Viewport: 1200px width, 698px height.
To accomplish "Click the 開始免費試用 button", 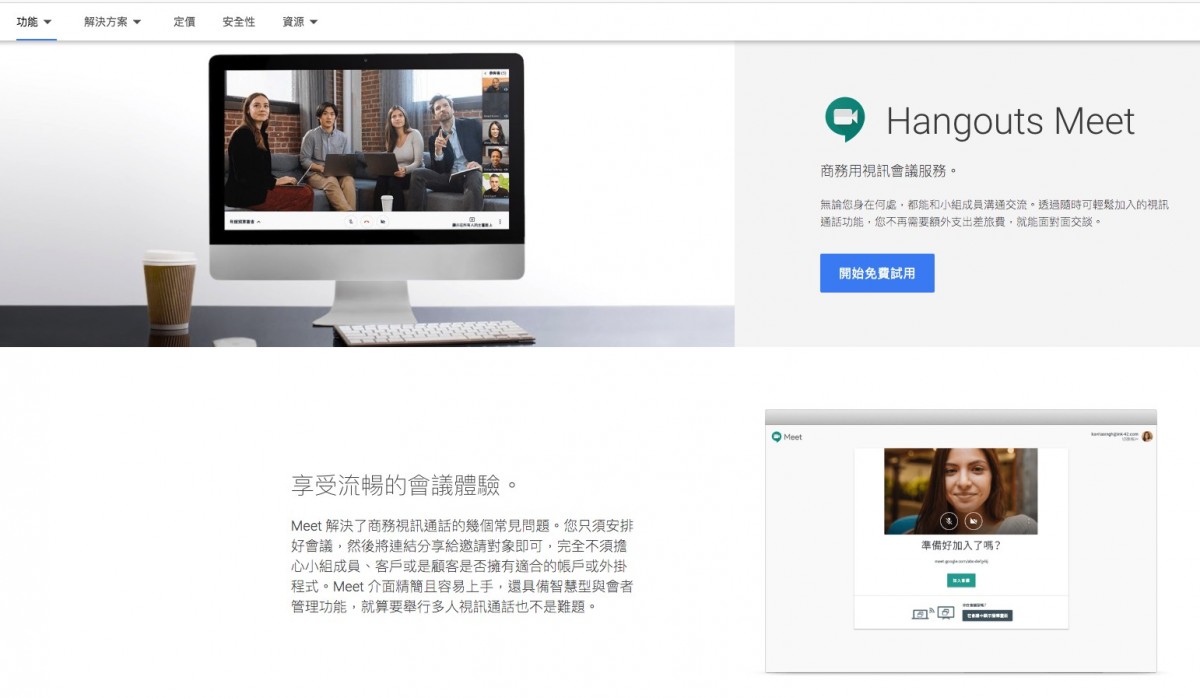I will click(877, 273).
